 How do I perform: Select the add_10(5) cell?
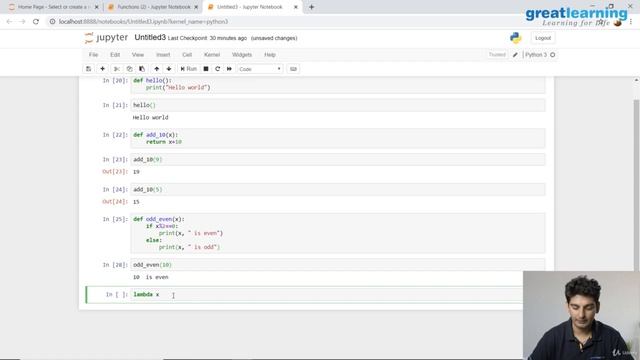point(338,189)
